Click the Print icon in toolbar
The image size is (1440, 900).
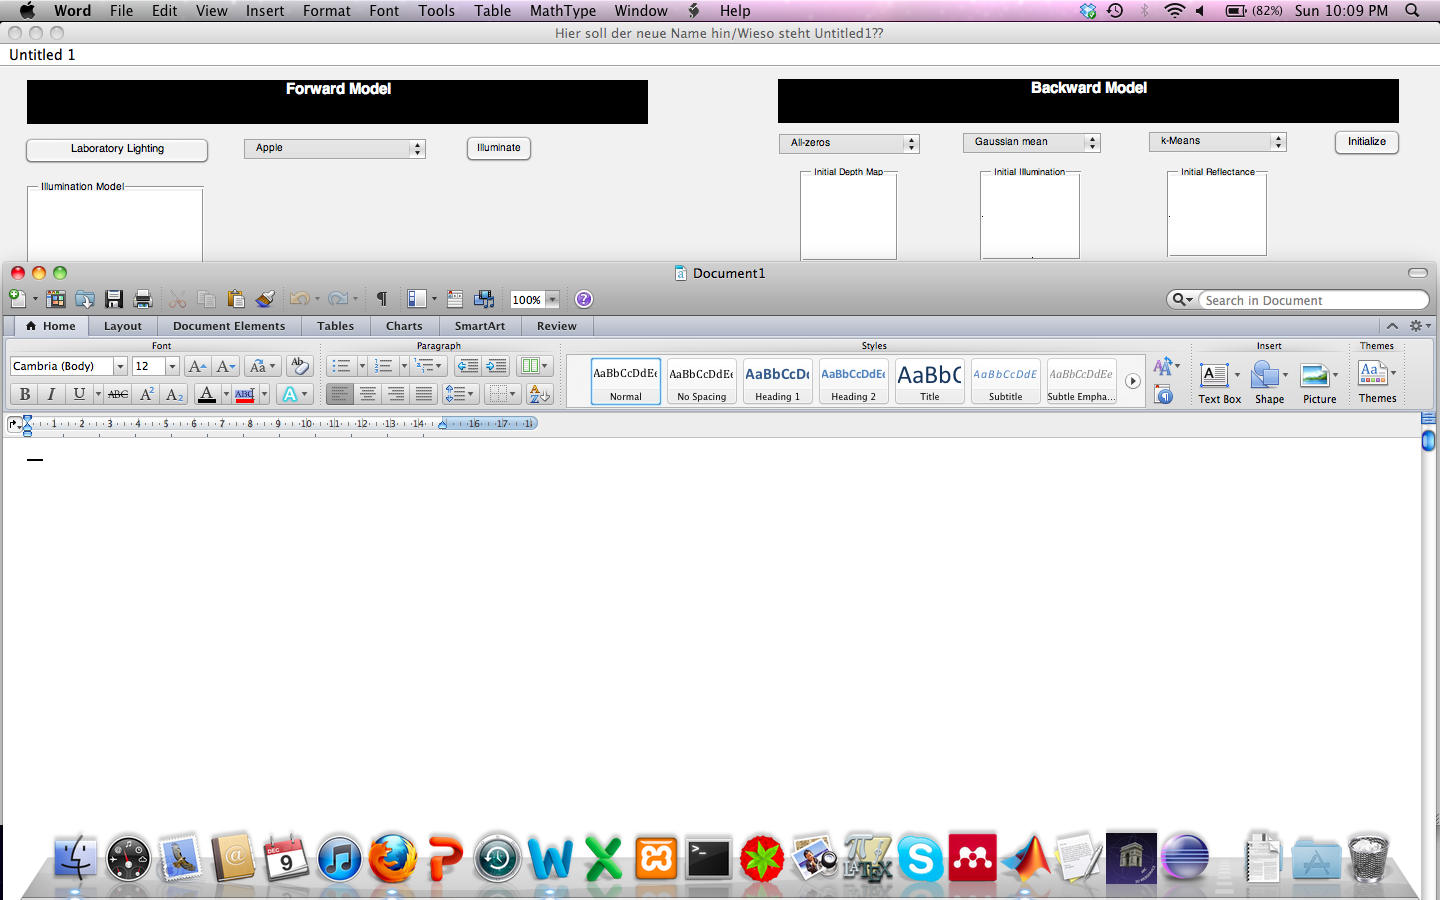143,299
